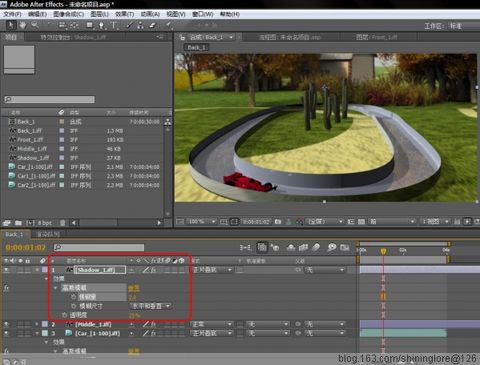Open the Layer (L) menu

100,14
